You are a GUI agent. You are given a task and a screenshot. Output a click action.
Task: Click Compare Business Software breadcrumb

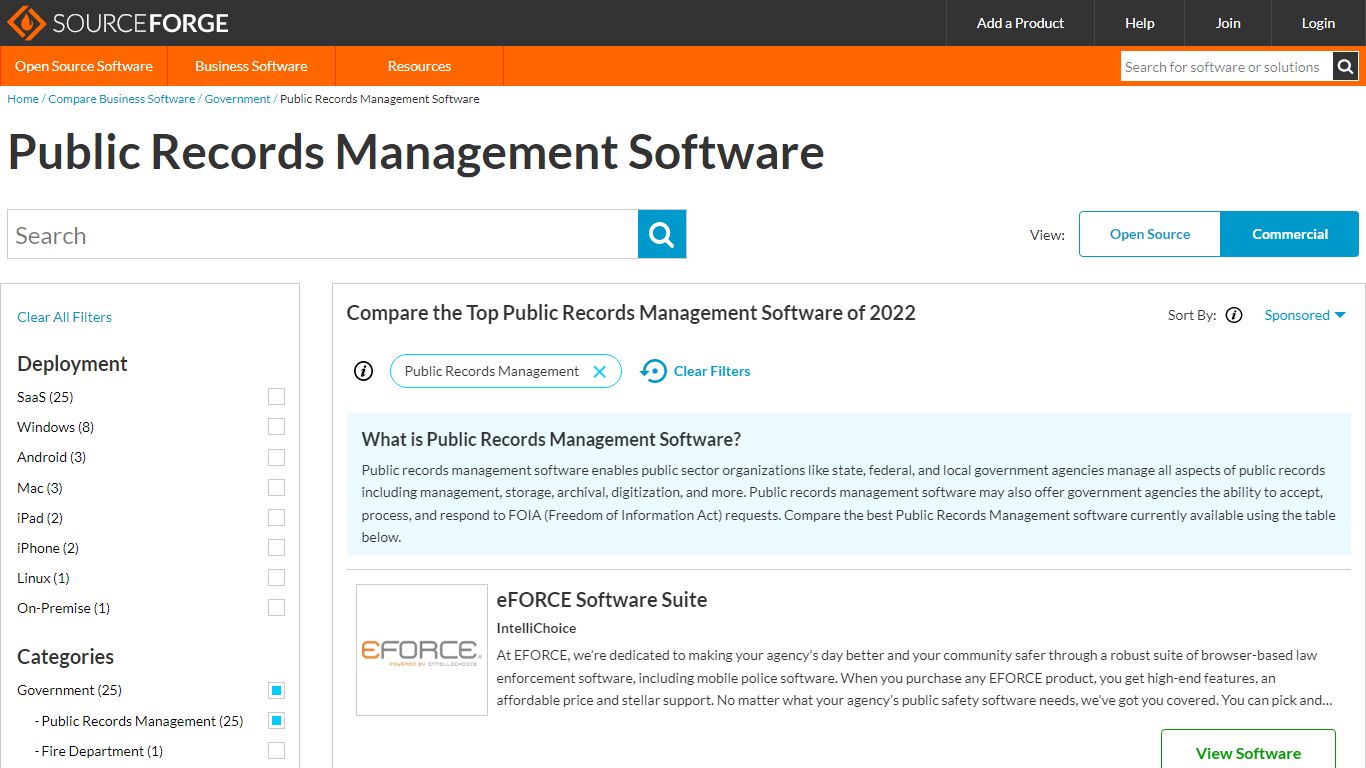[122, 99]
